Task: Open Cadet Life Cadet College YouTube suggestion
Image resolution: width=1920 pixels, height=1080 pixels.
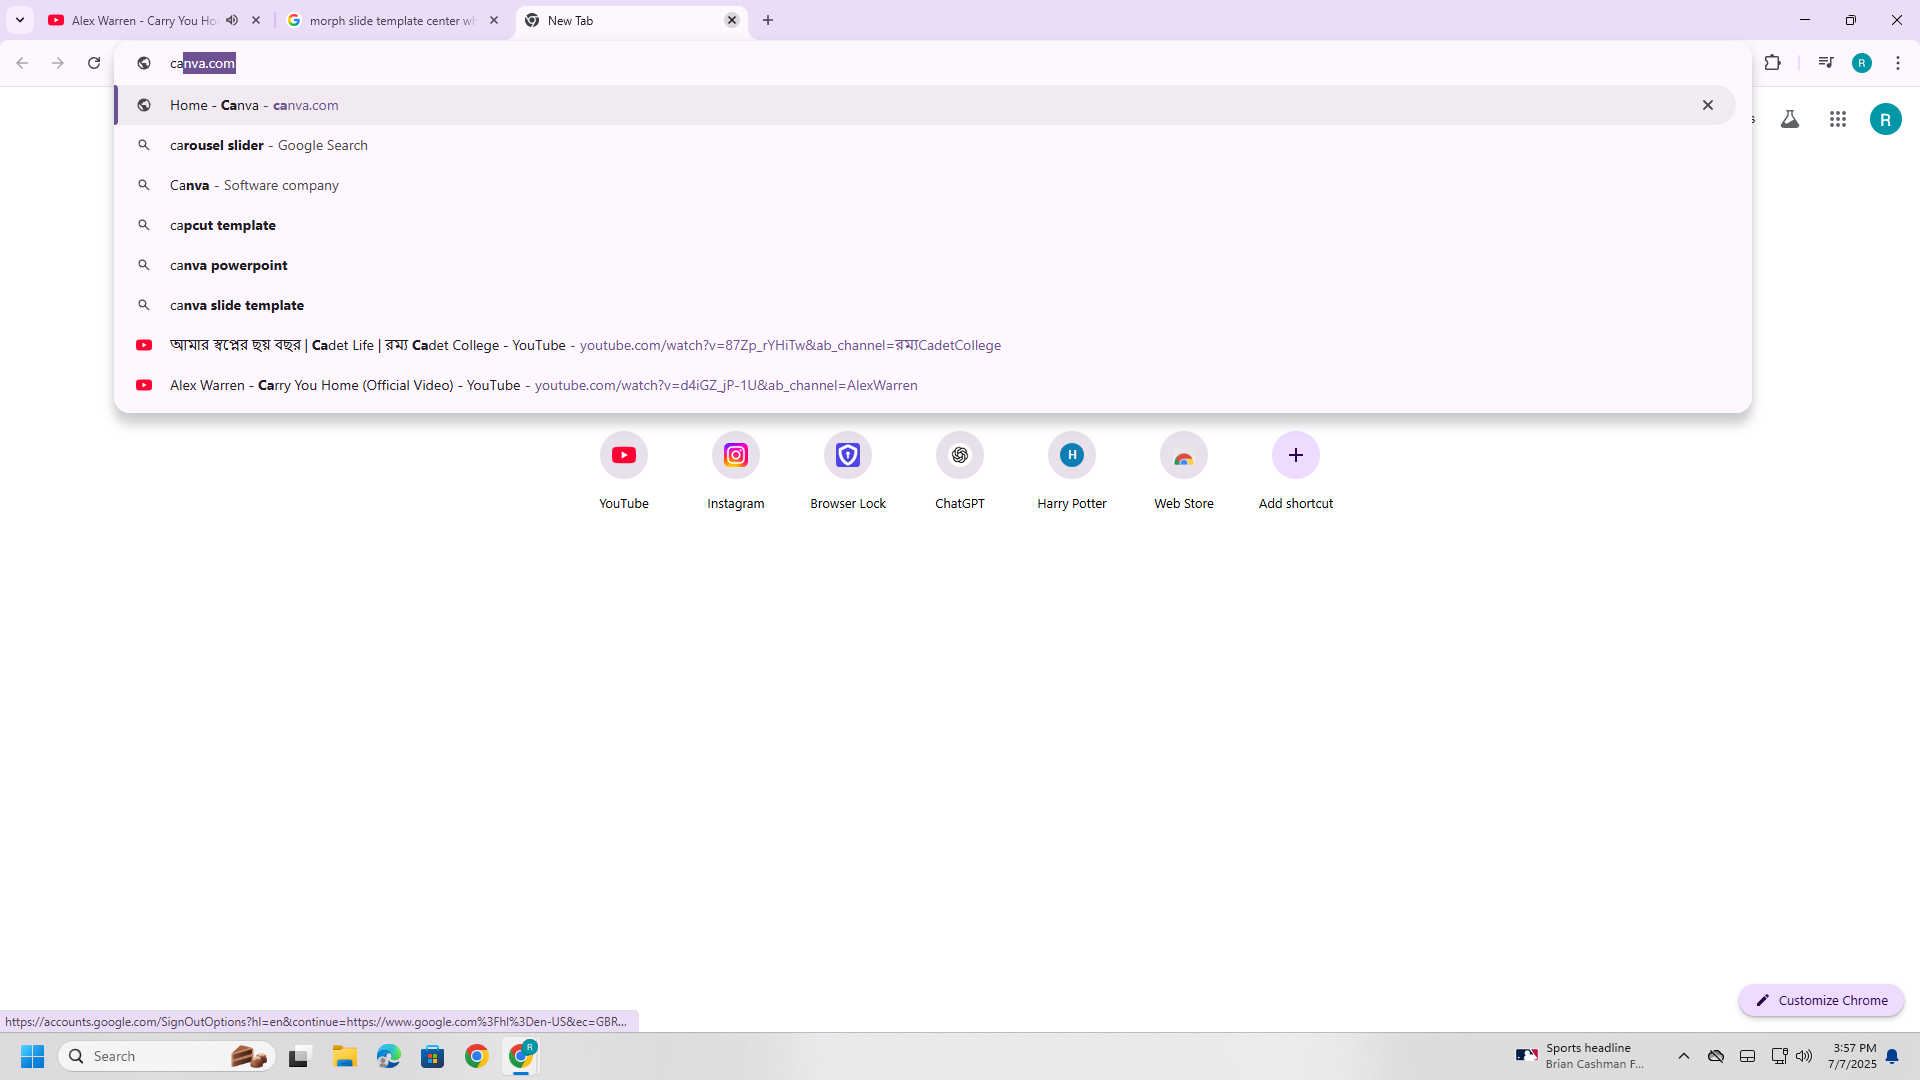Action: tap(925, 345)
